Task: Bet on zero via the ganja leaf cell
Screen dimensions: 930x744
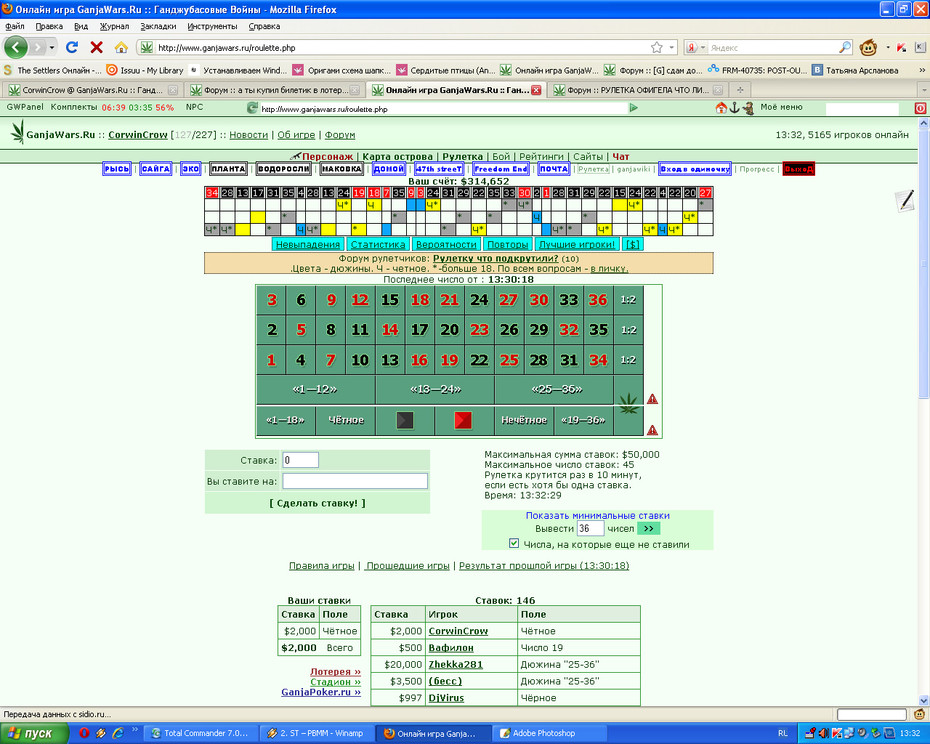Action: tap(629, 405)
